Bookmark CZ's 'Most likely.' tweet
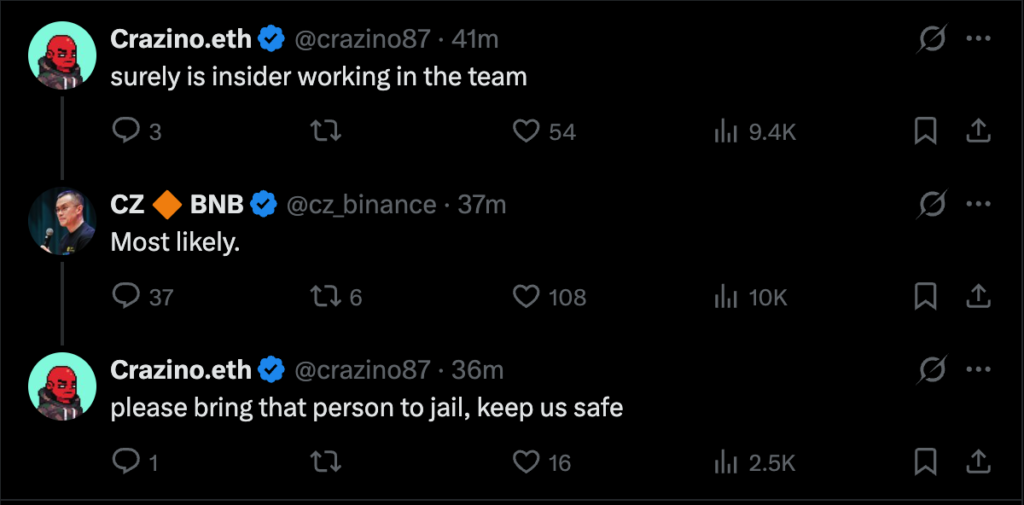 (926, 296)
